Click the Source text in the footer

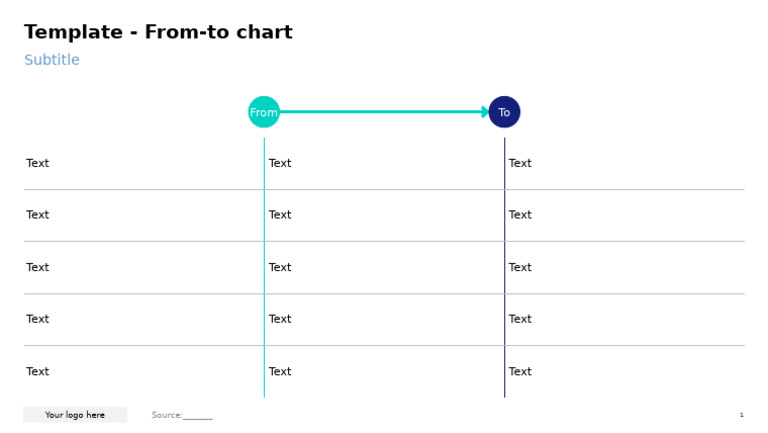182,415
